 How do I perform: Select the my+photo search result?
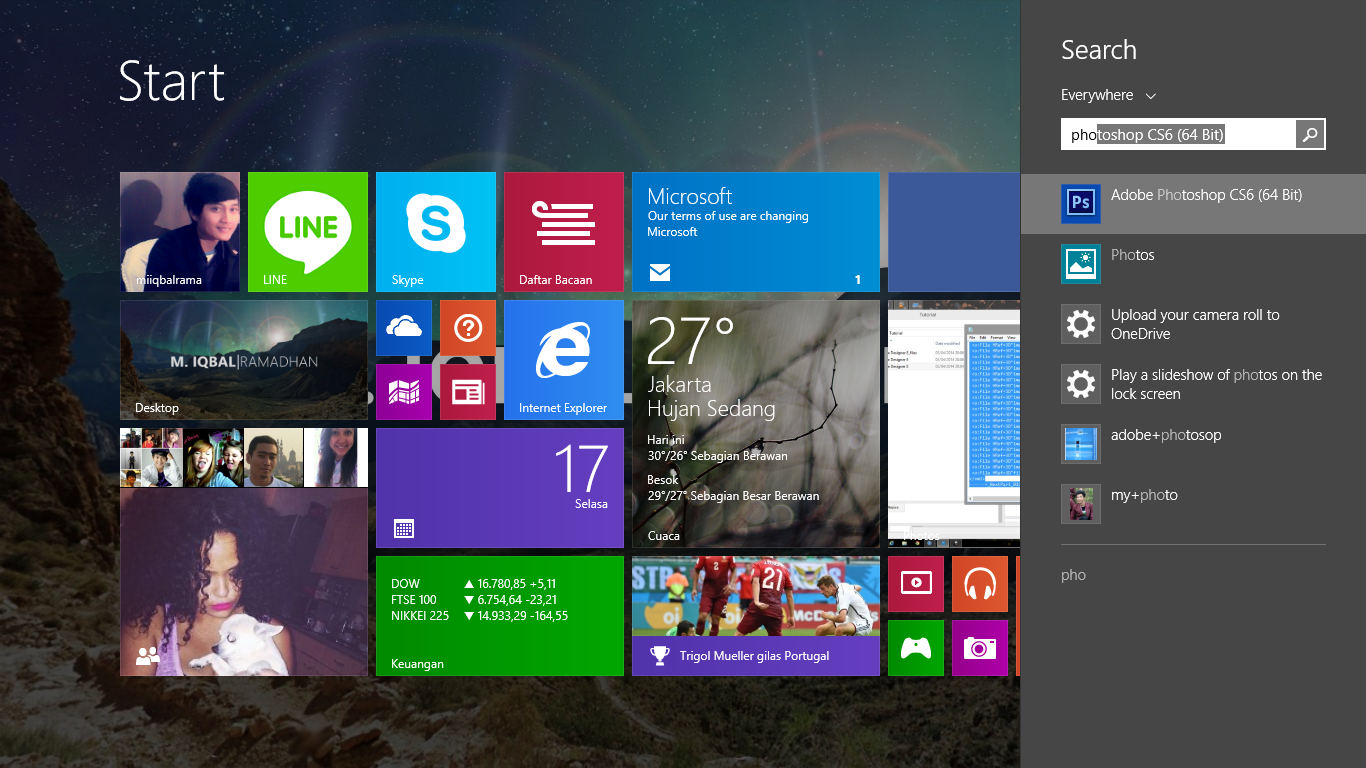1193,504
